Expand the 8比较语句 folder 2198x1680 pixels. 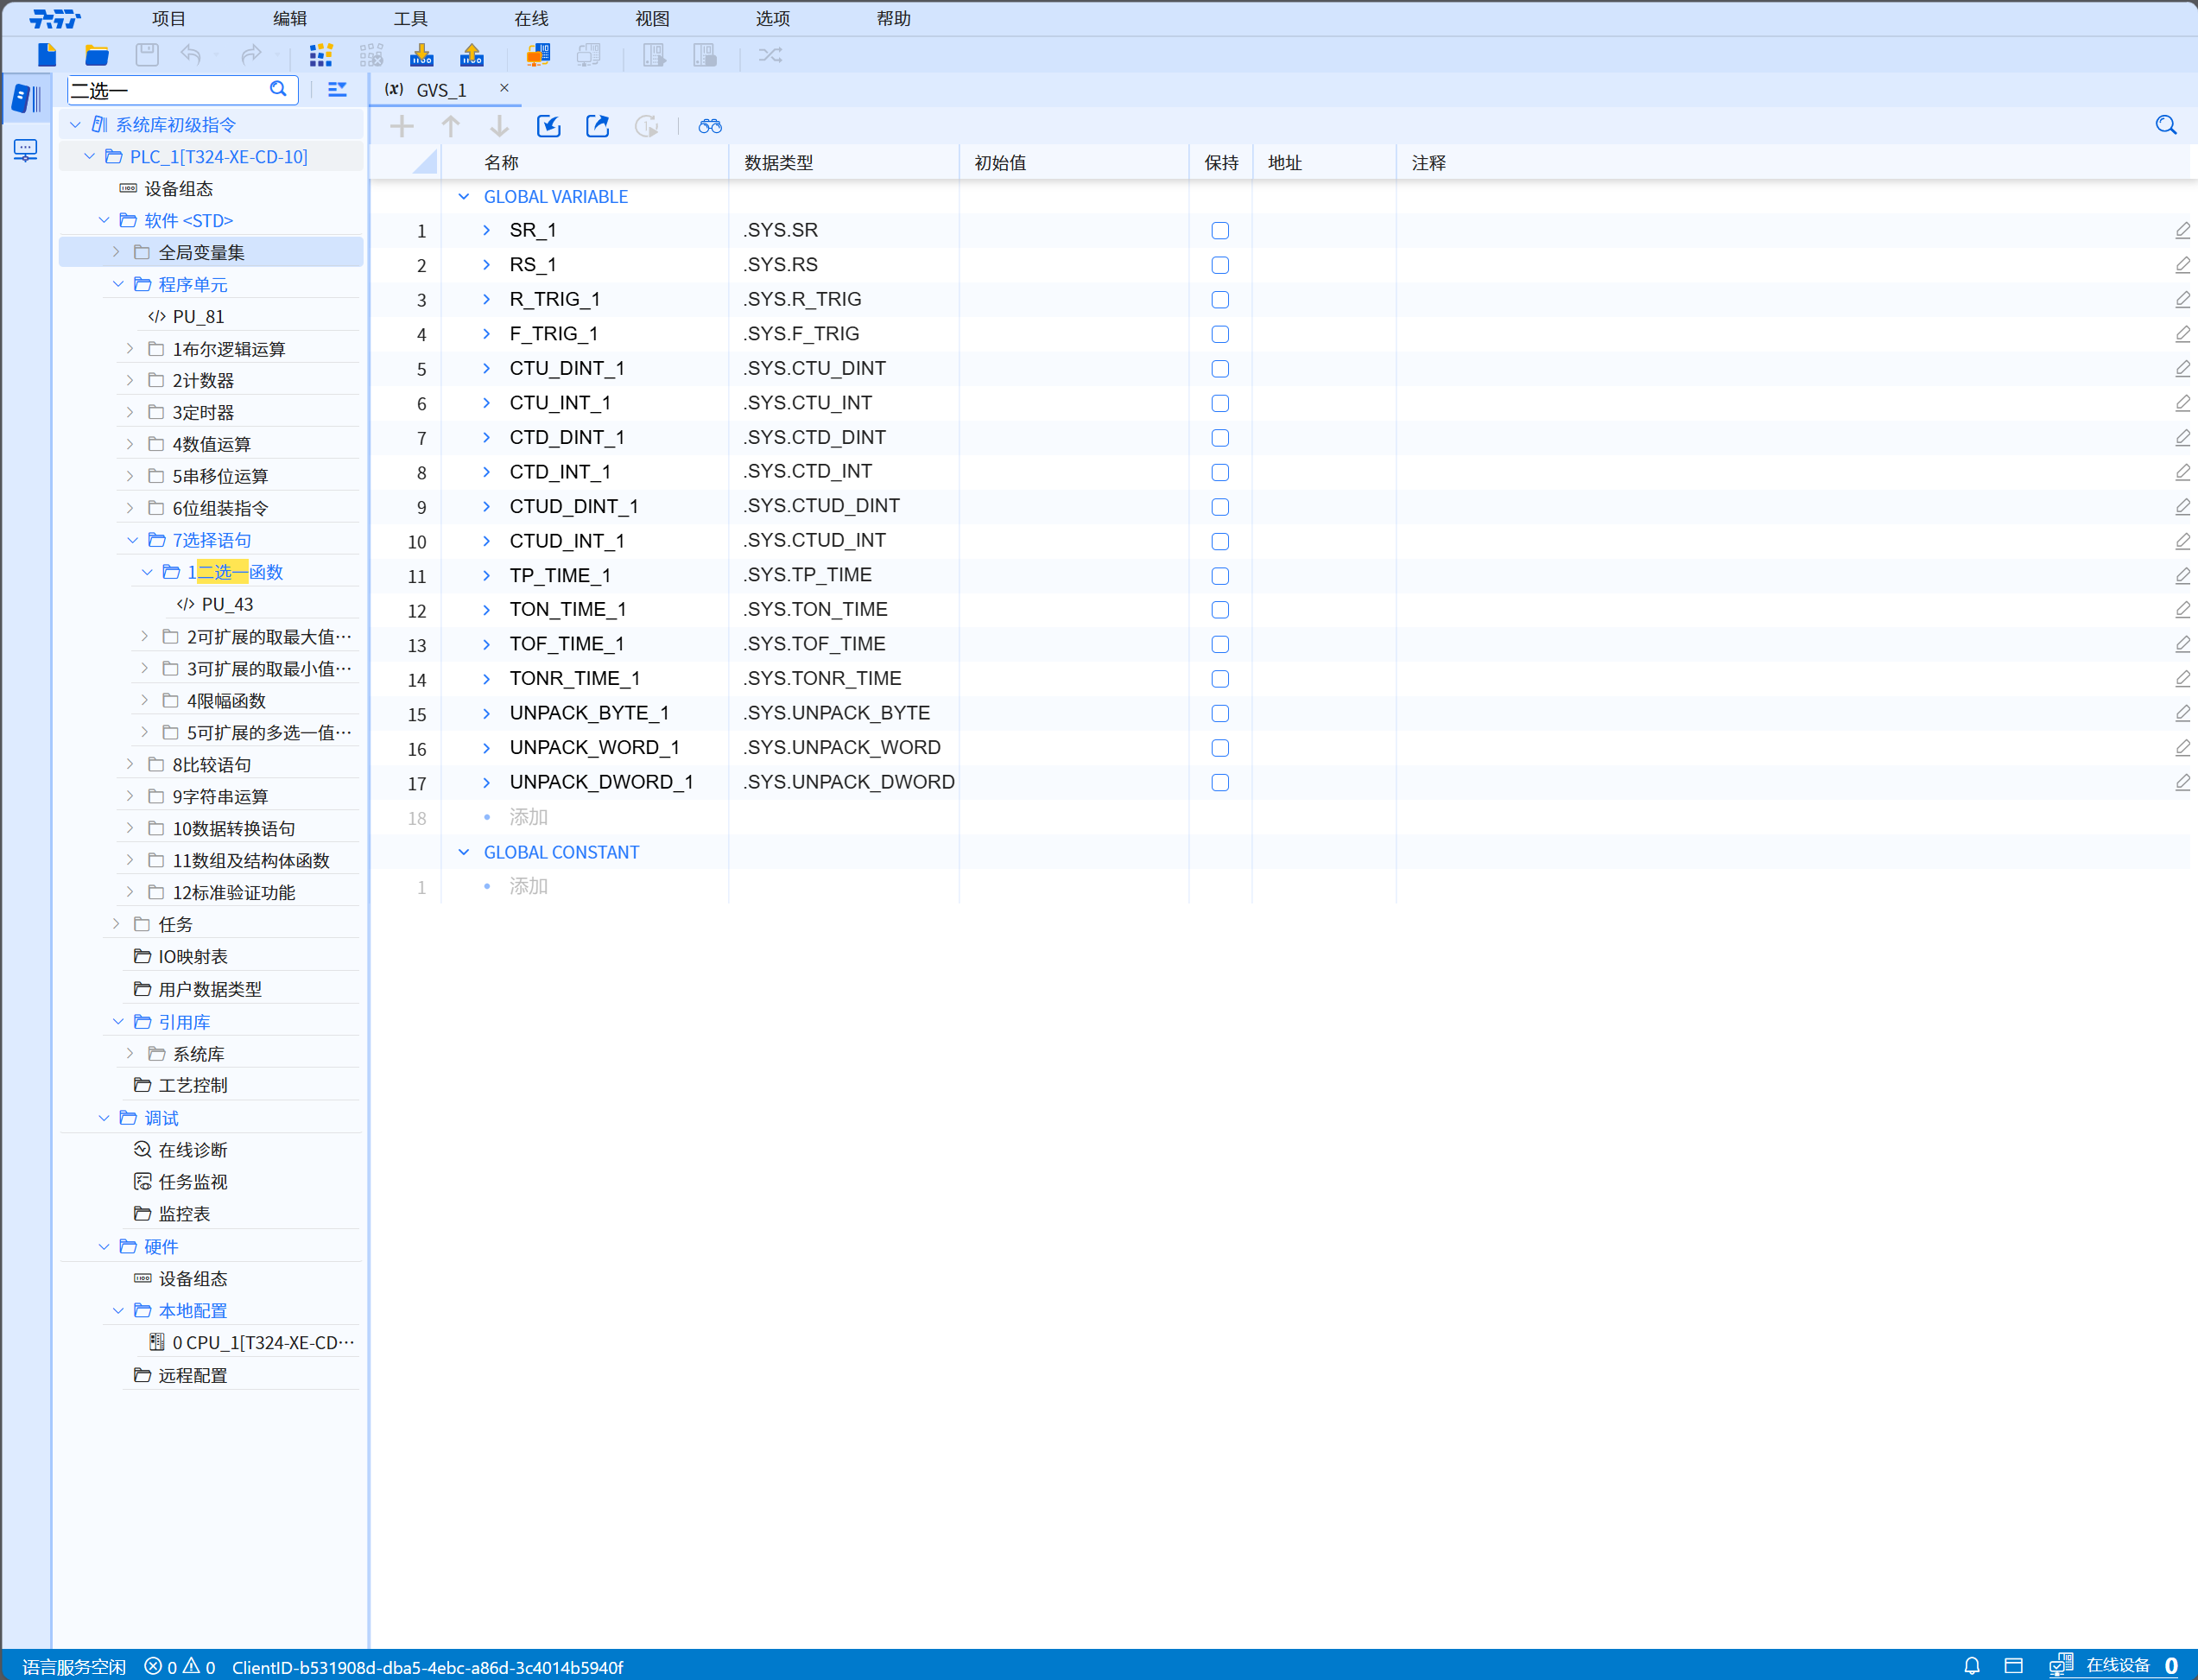(x=130, y=764)
